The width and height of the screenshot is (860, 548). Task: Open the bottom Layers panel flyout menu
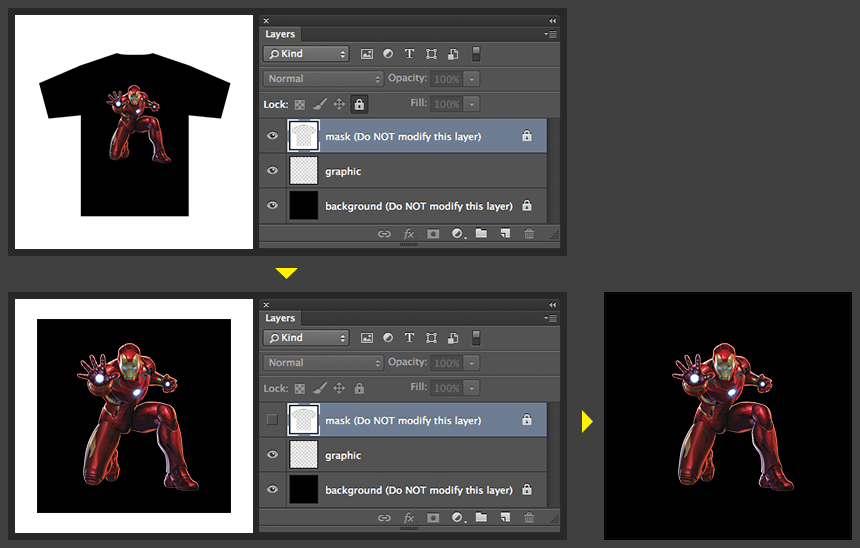(x=550, y=318)
